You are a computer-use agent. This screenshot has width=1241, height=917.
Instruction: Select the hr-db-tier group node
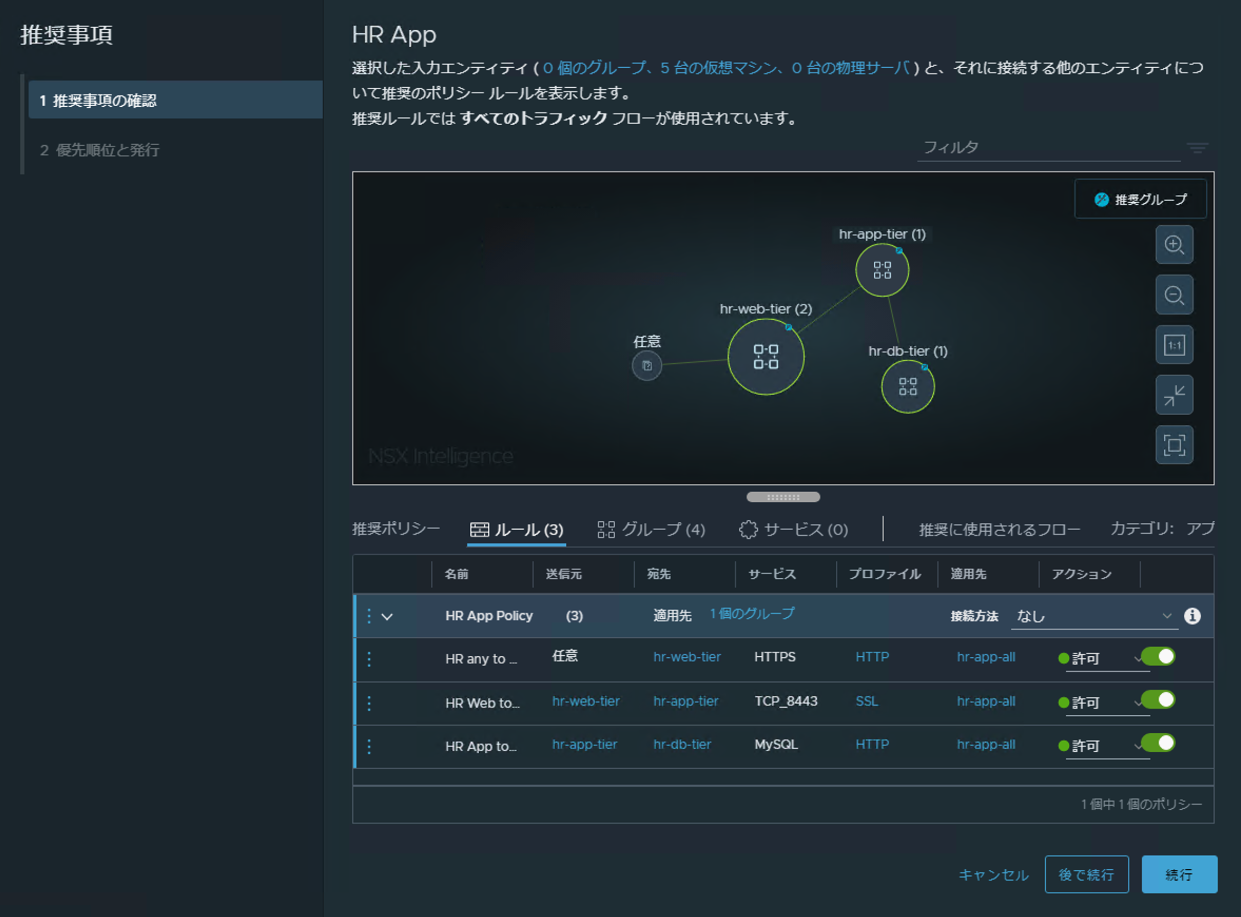907,387
